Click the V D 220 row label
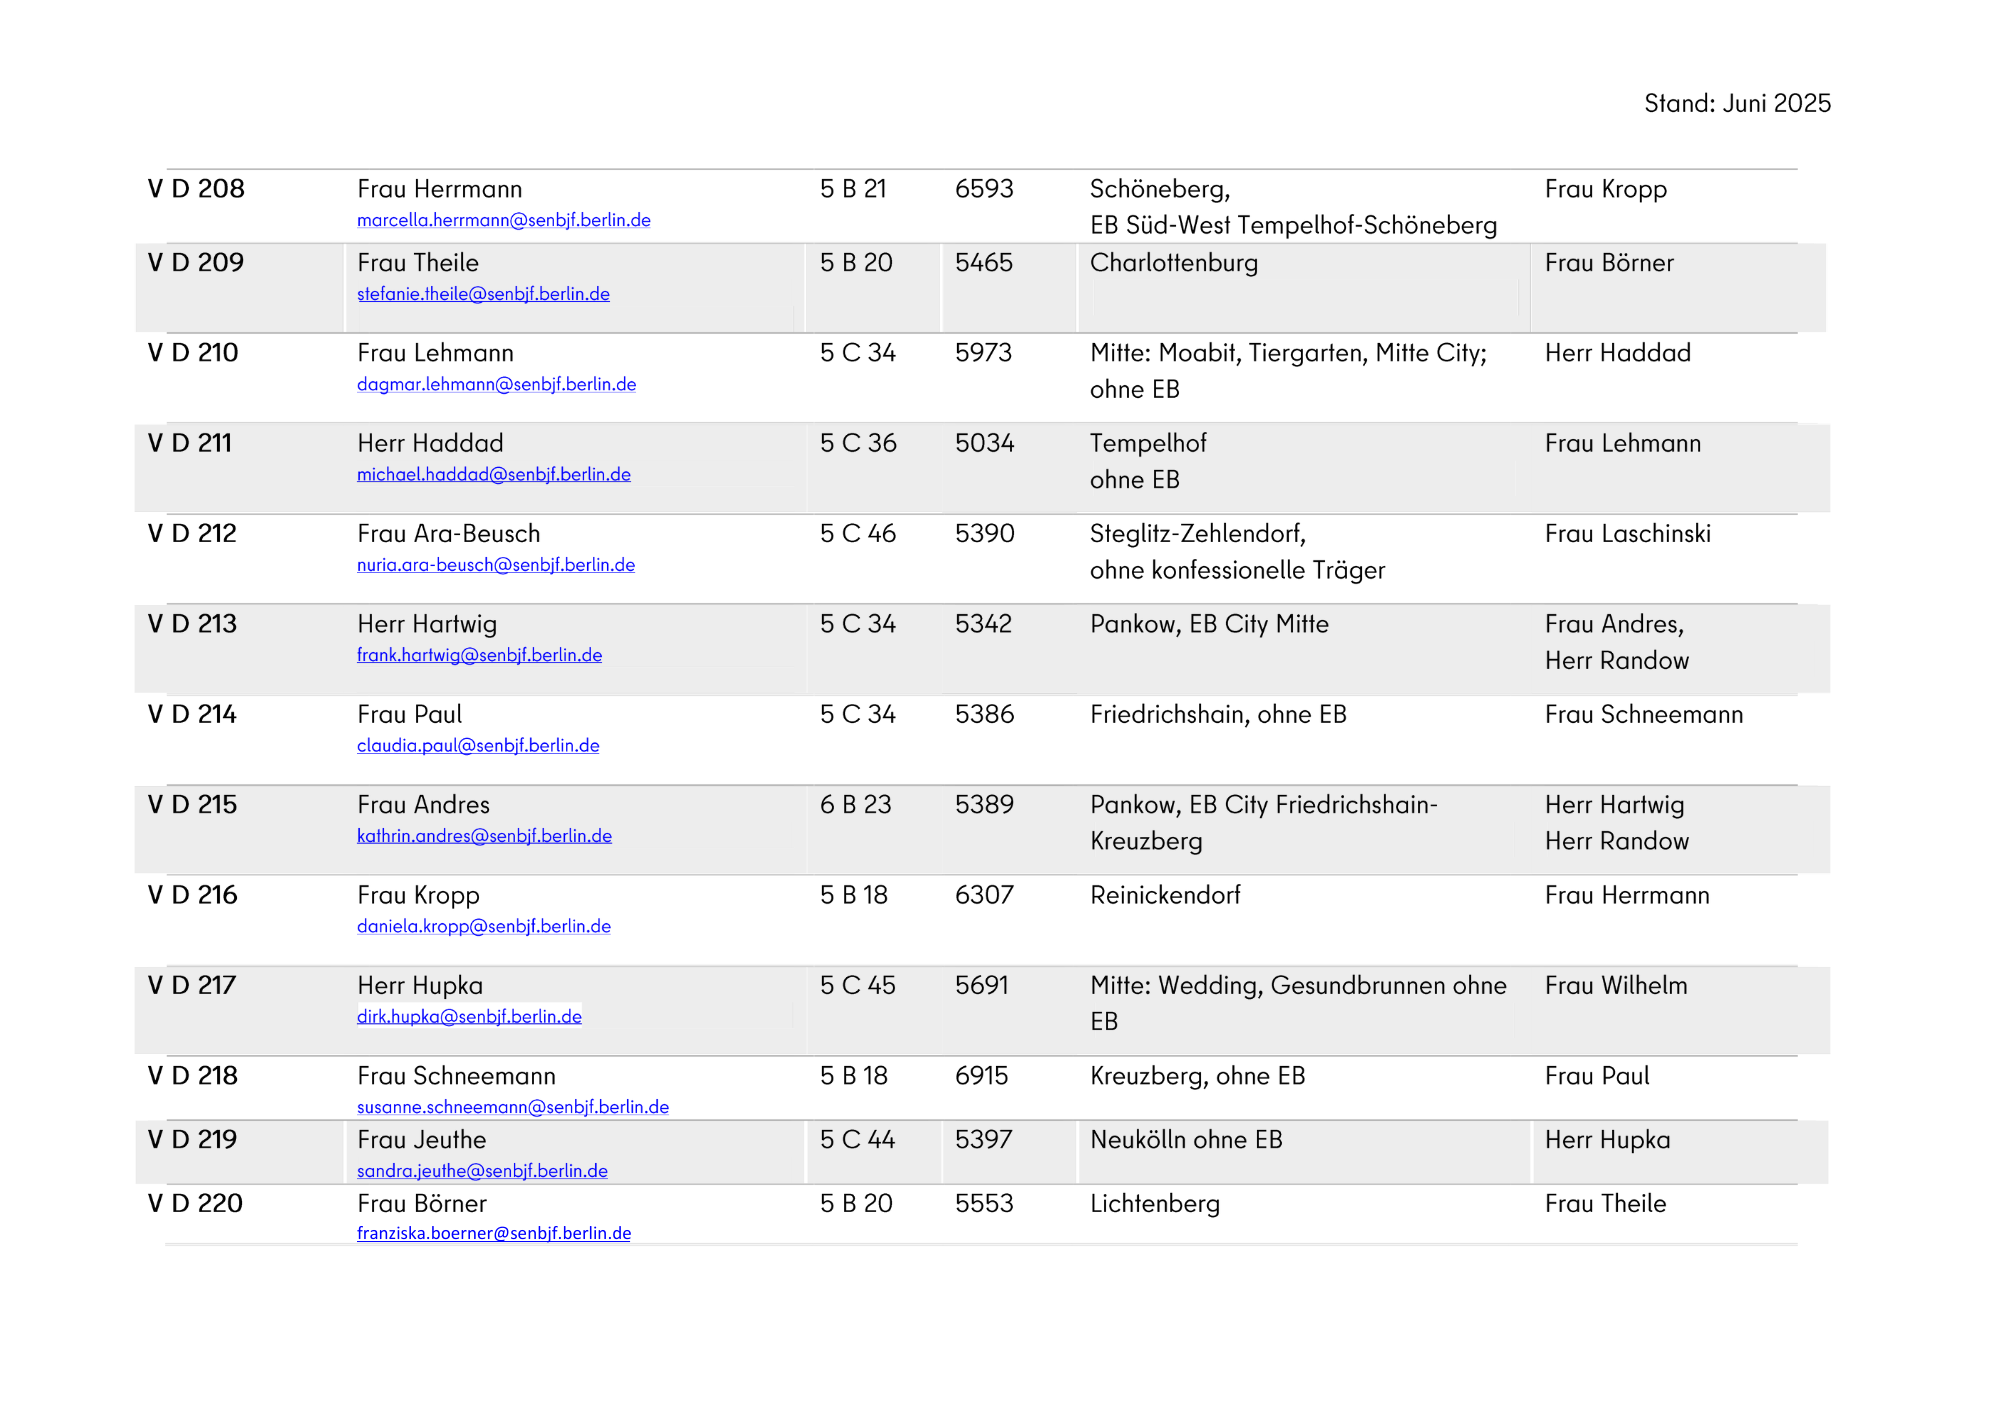Screen dimensions: 2000x1414 (x=195, y=1203)
